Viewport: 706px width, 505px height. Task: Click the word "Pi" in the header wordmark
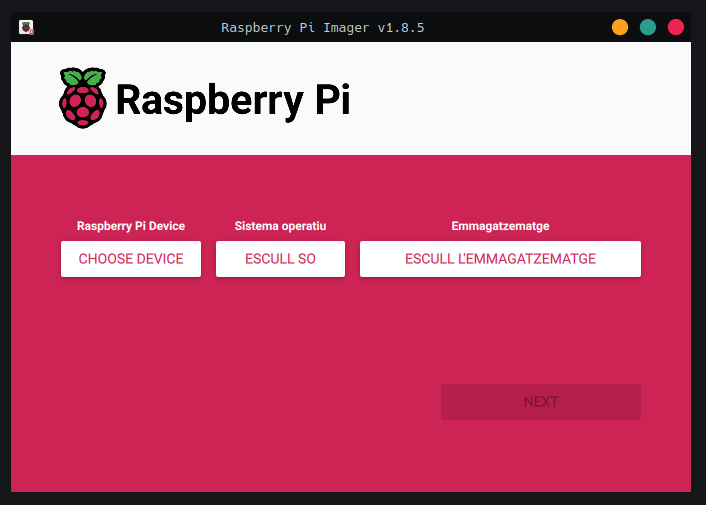tap(333, 101)
